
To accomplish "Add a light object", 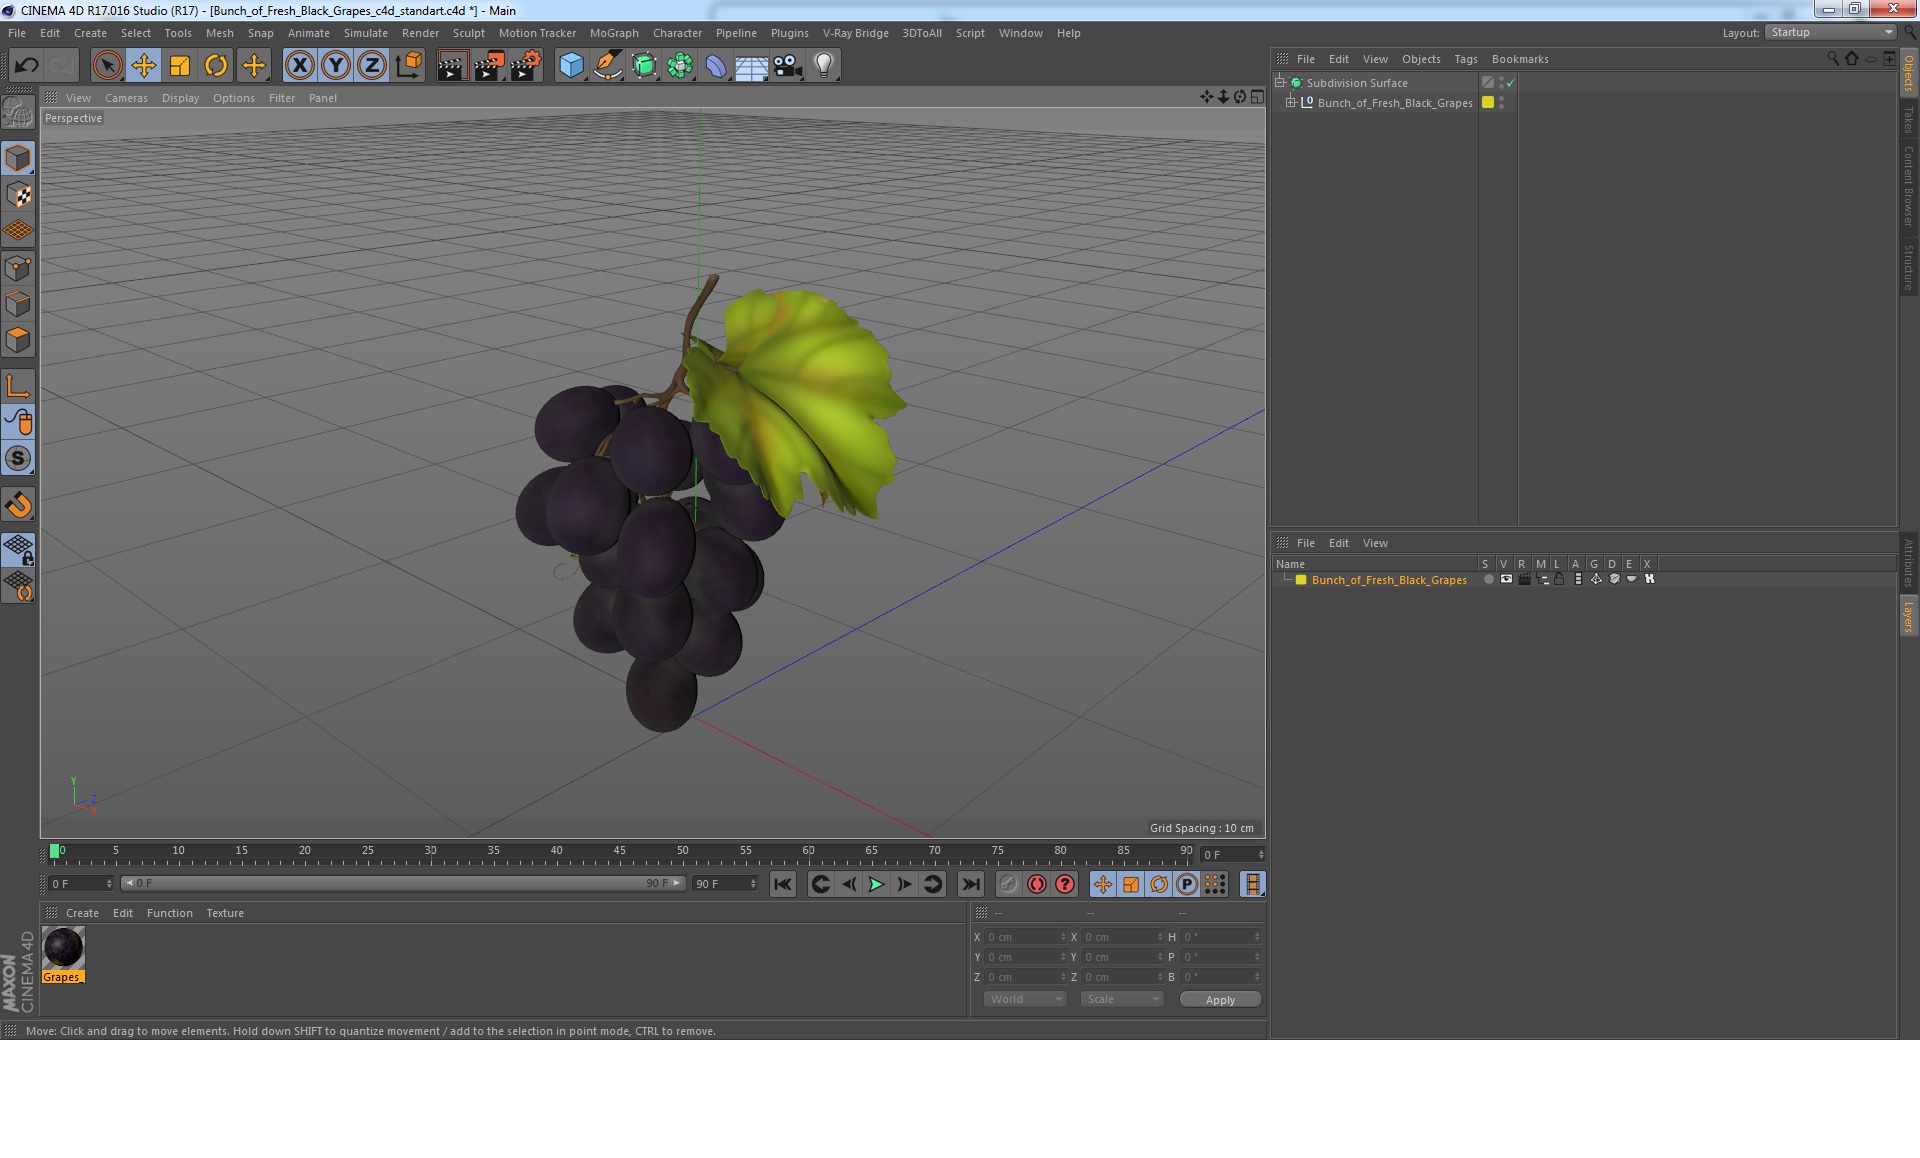I will [823, 66].
